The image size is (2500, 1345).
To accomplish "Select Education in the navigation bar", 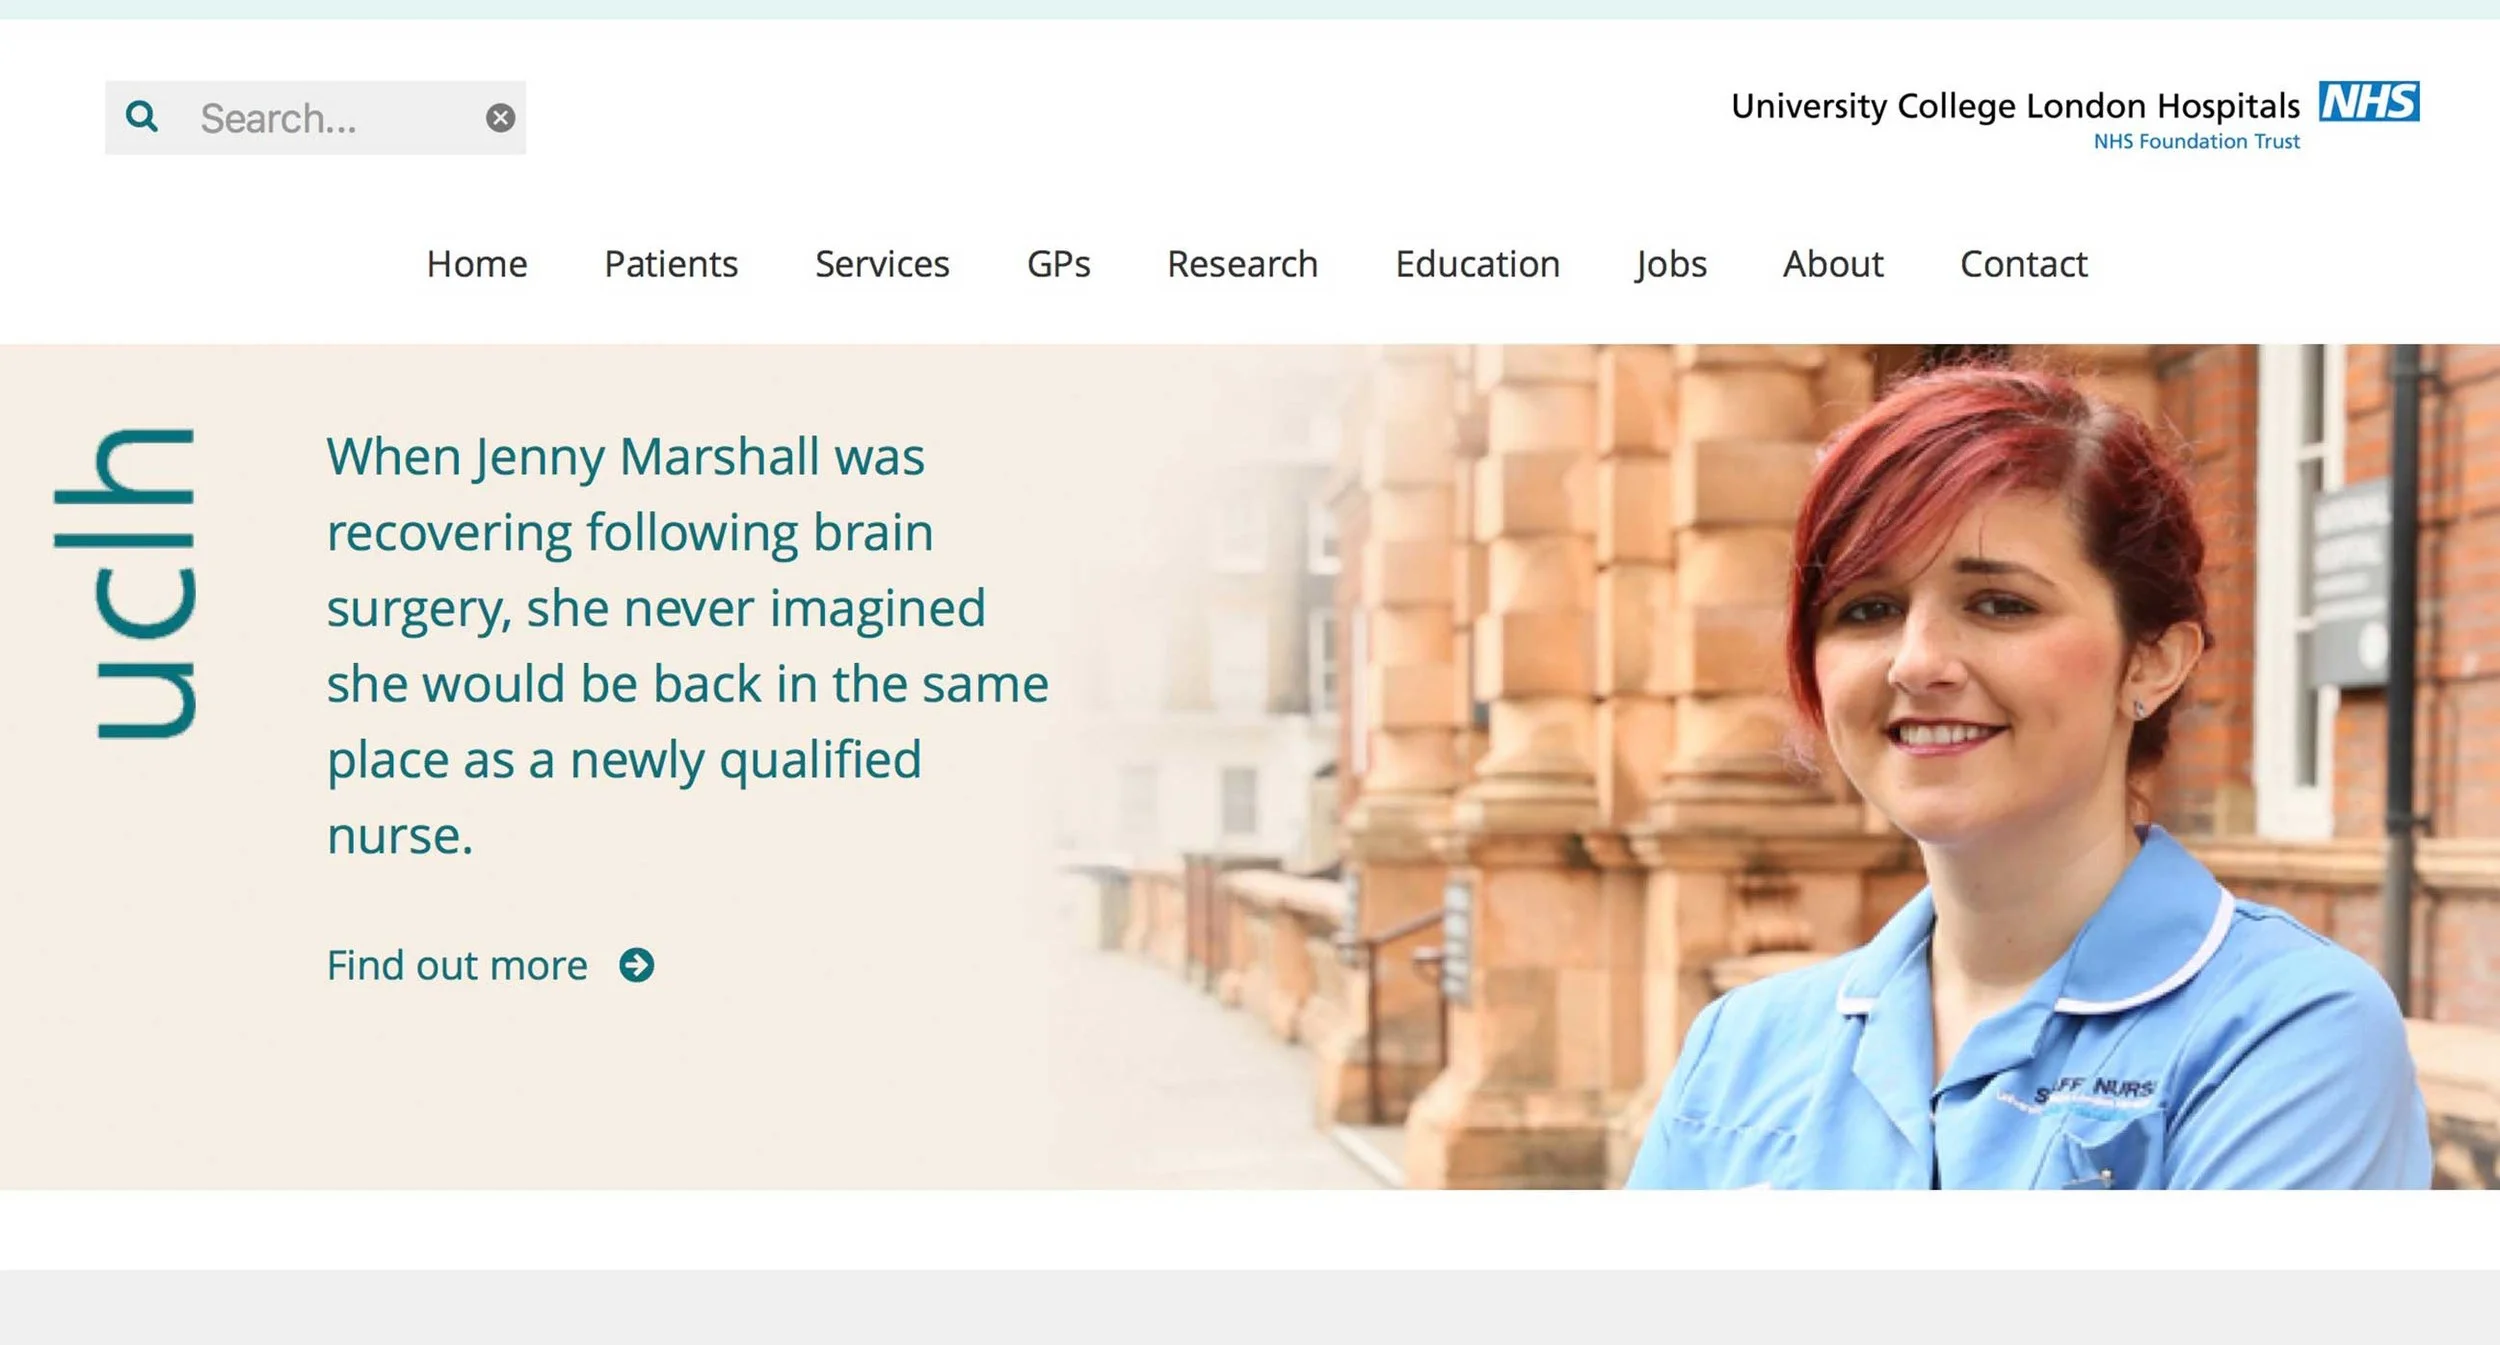I will coord(1477,264).
